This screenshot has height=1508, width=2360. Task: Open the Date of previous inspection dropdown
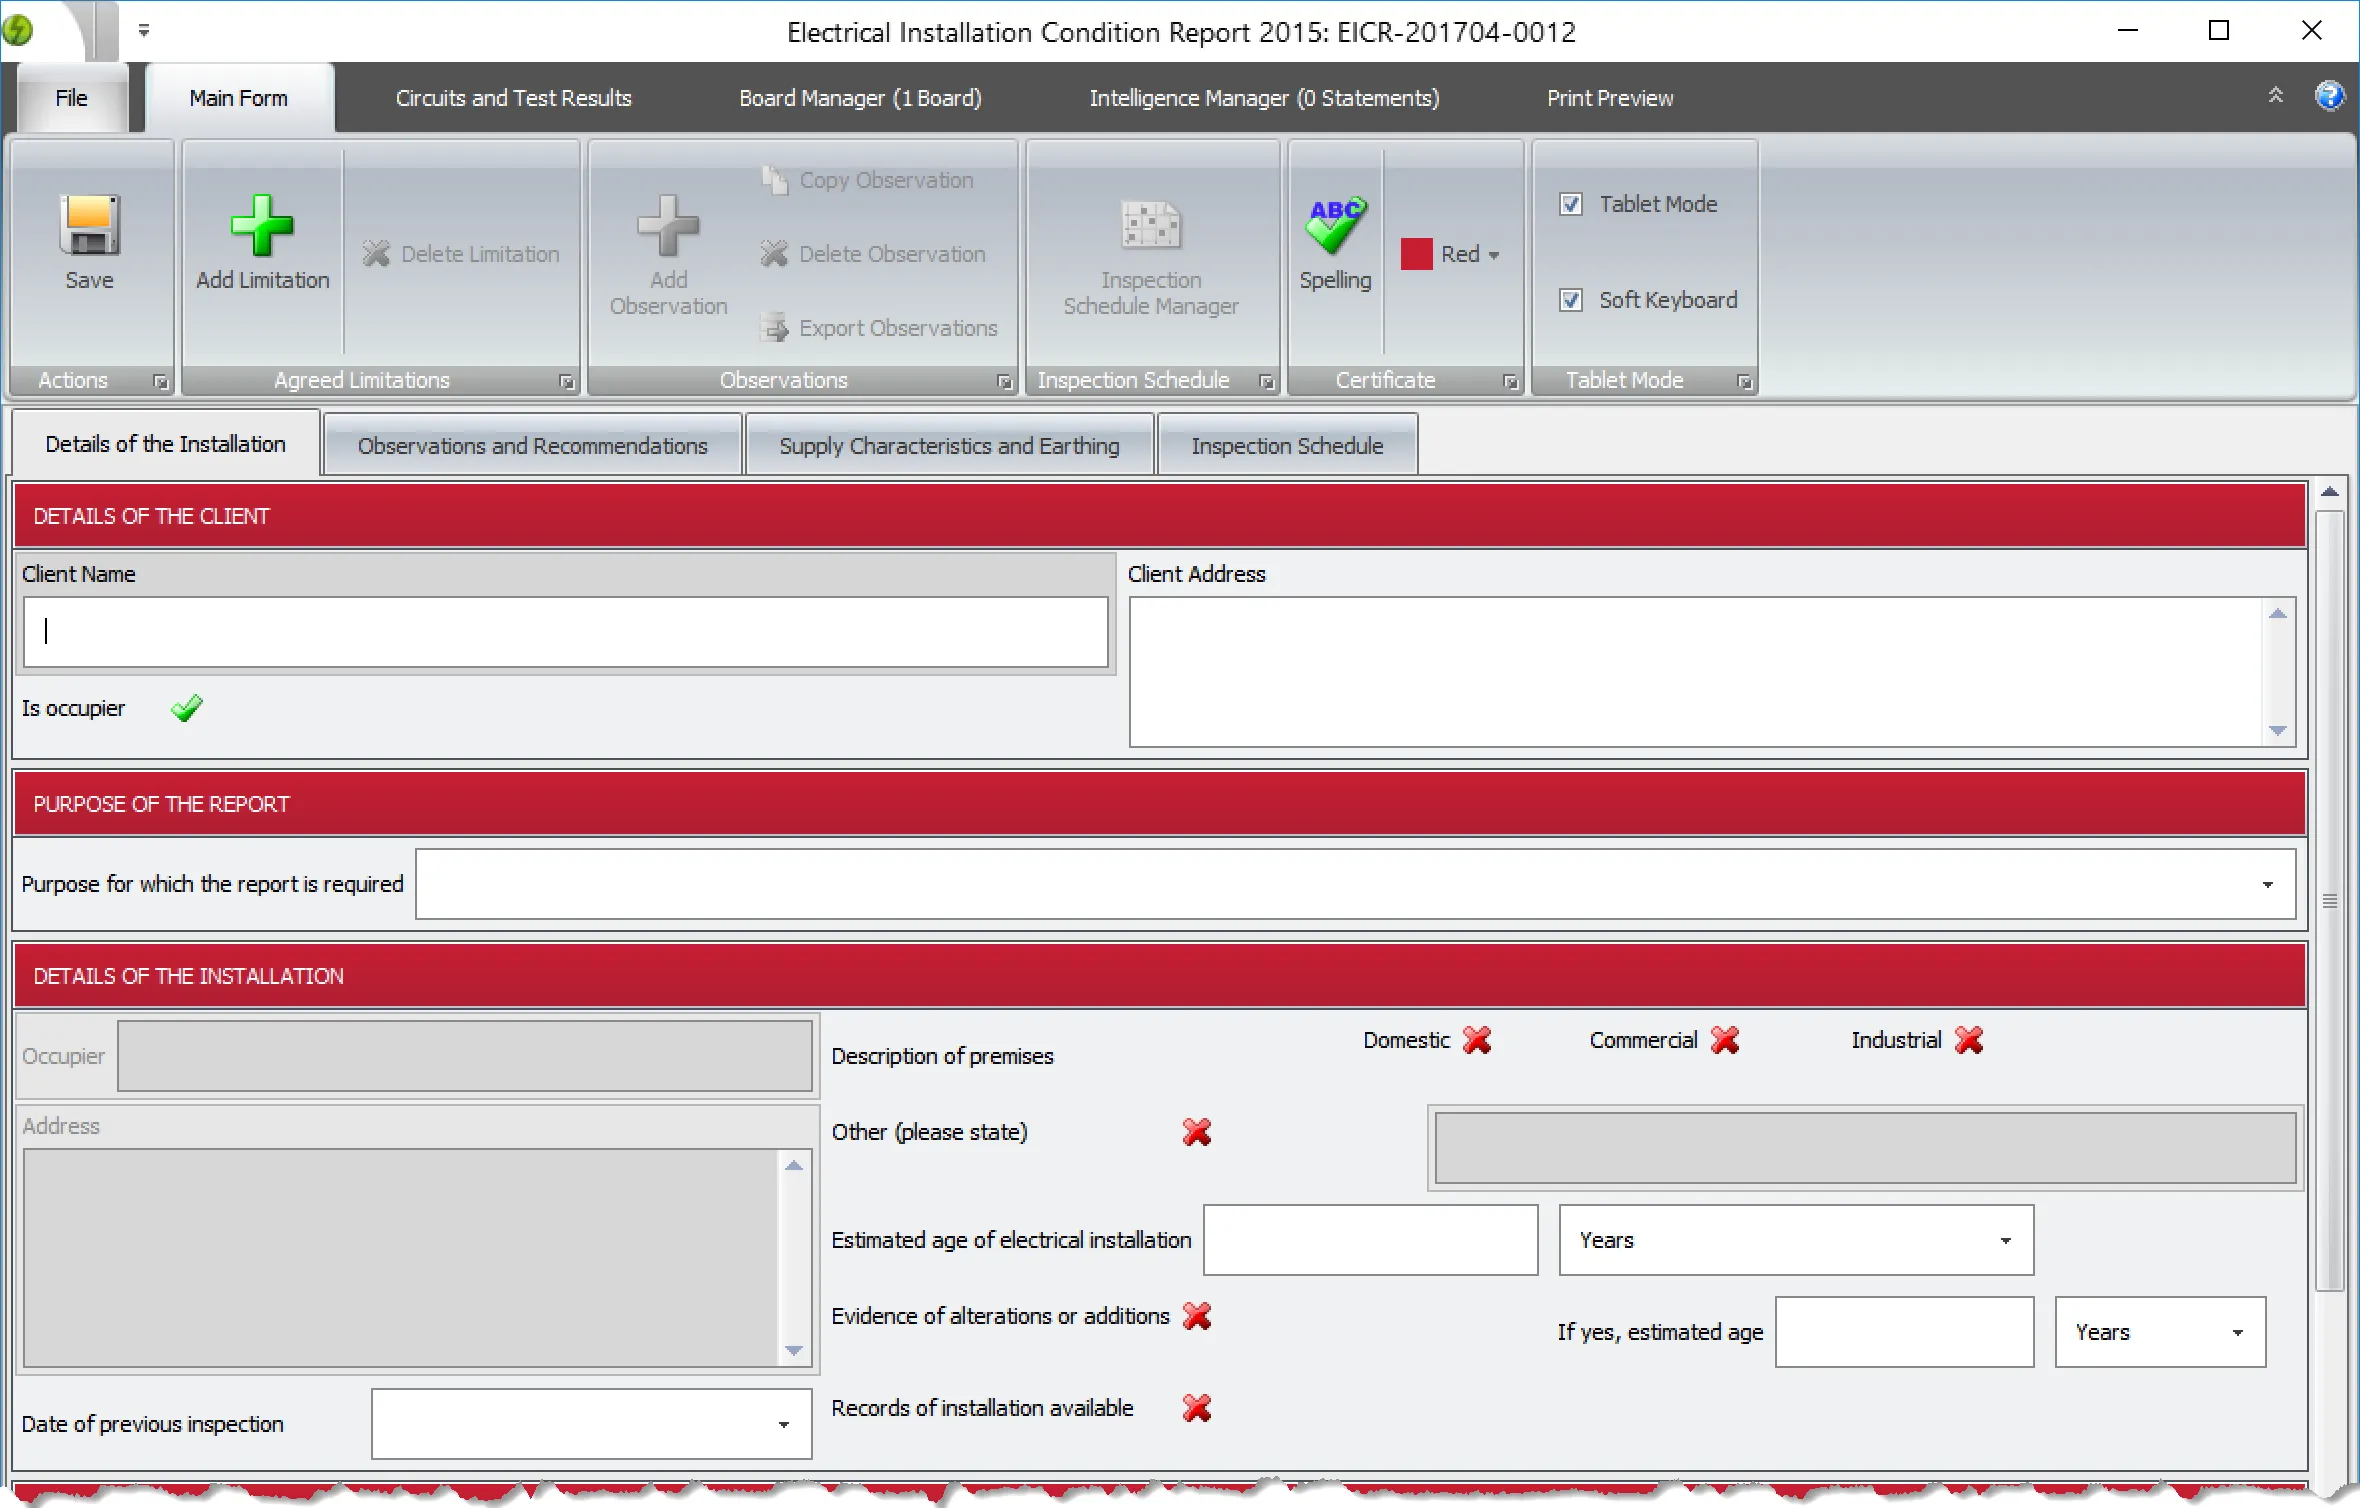[x=783, y=1423]
